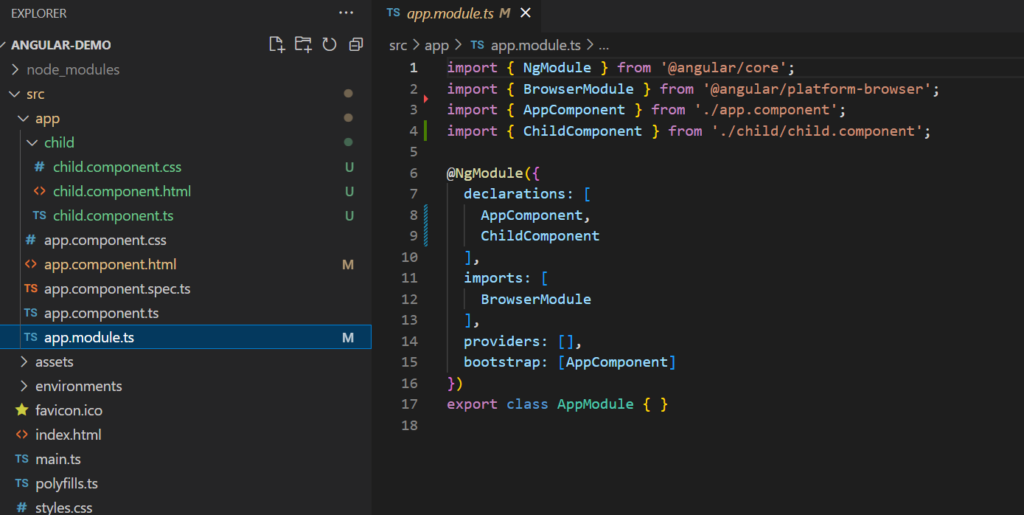The width and height of the screenshot is (1024, 515).
Task: Click the New File icon in Explorer
Action: 277,44
